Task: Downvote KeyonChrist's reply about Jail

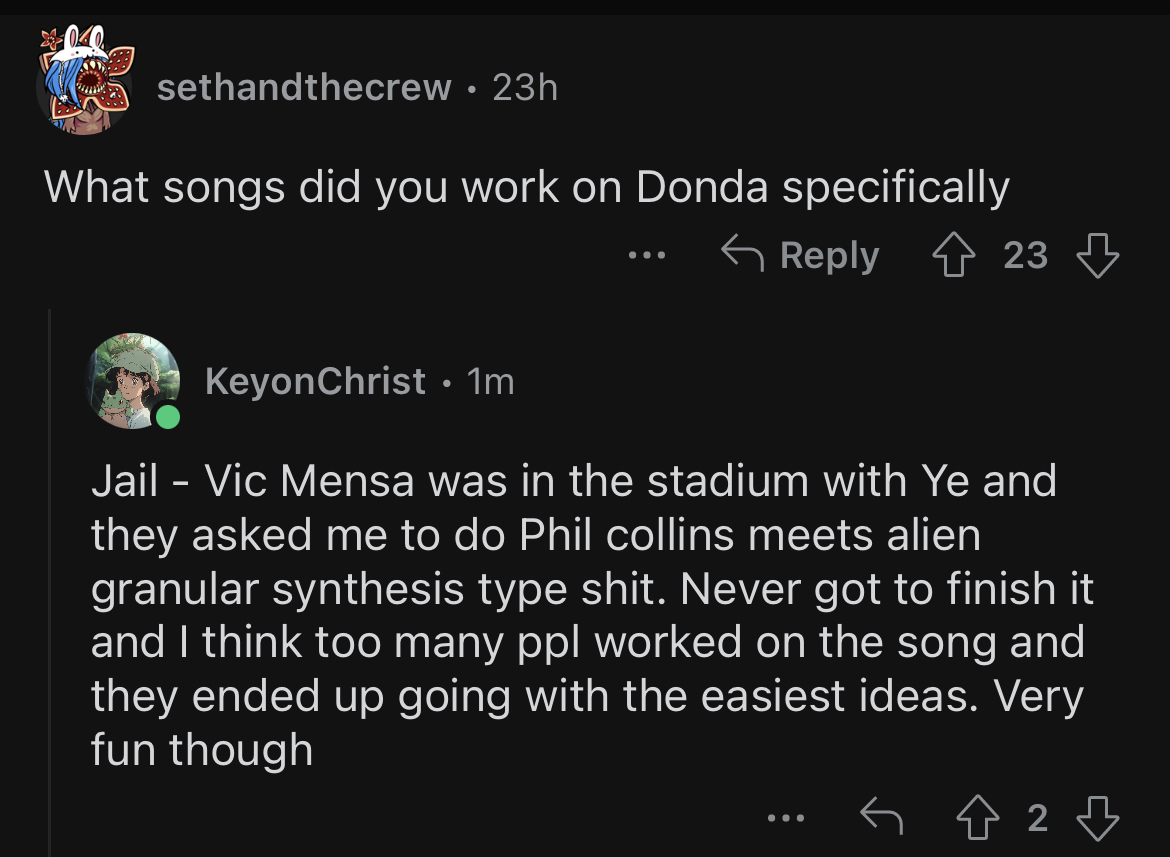Action: coord(1097,819)
